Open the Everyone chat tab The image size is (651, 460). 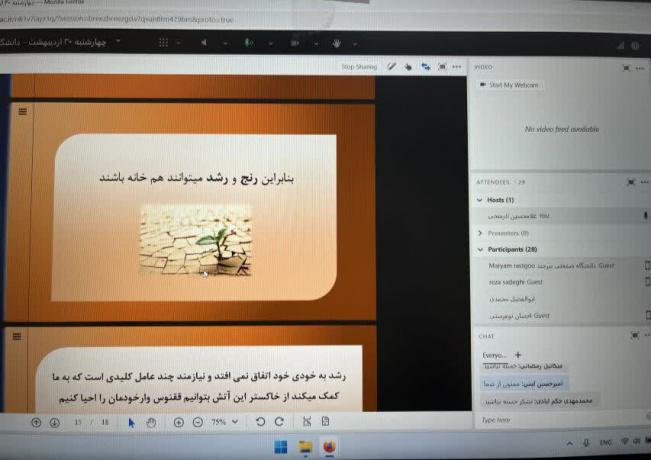(x=494, y=355)
